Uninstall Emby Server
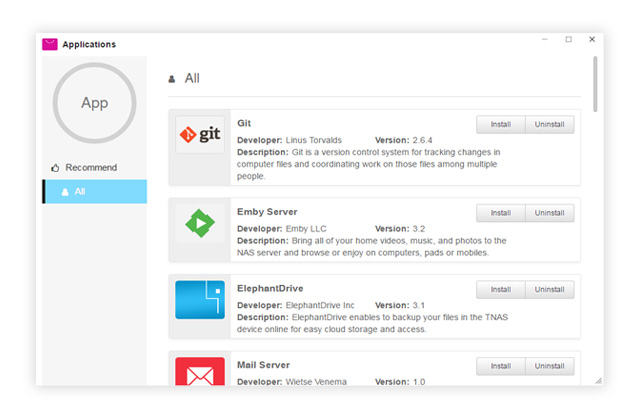 549,213
